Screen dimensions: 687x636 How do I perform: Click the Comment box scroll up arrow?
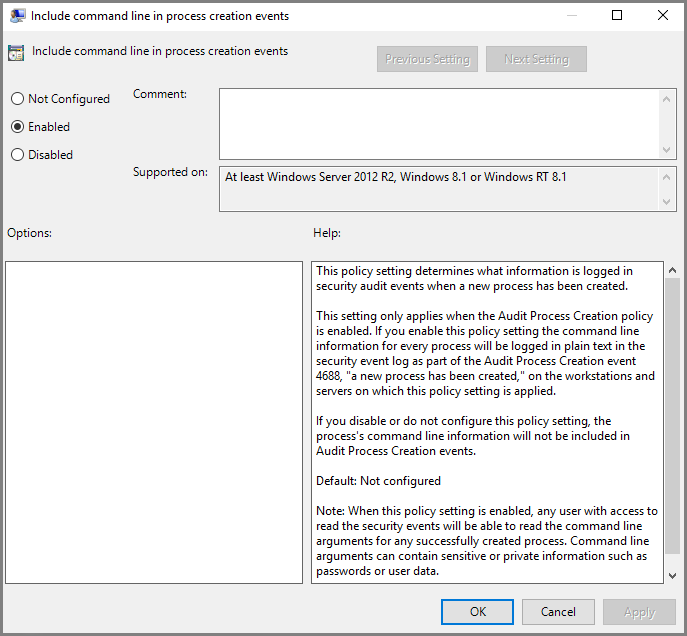(668, 97)
